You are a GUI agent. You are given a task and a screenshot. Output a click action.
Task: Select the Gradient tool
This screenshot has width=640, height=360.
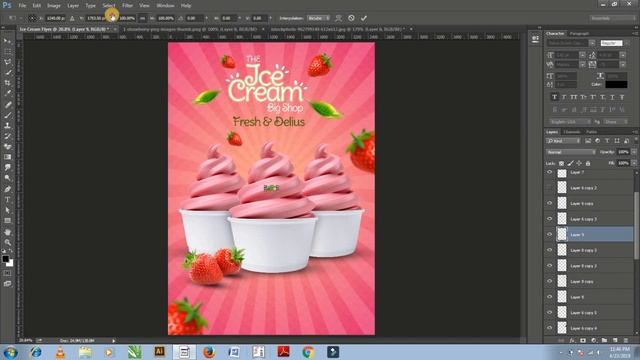(x=7, y=157)
